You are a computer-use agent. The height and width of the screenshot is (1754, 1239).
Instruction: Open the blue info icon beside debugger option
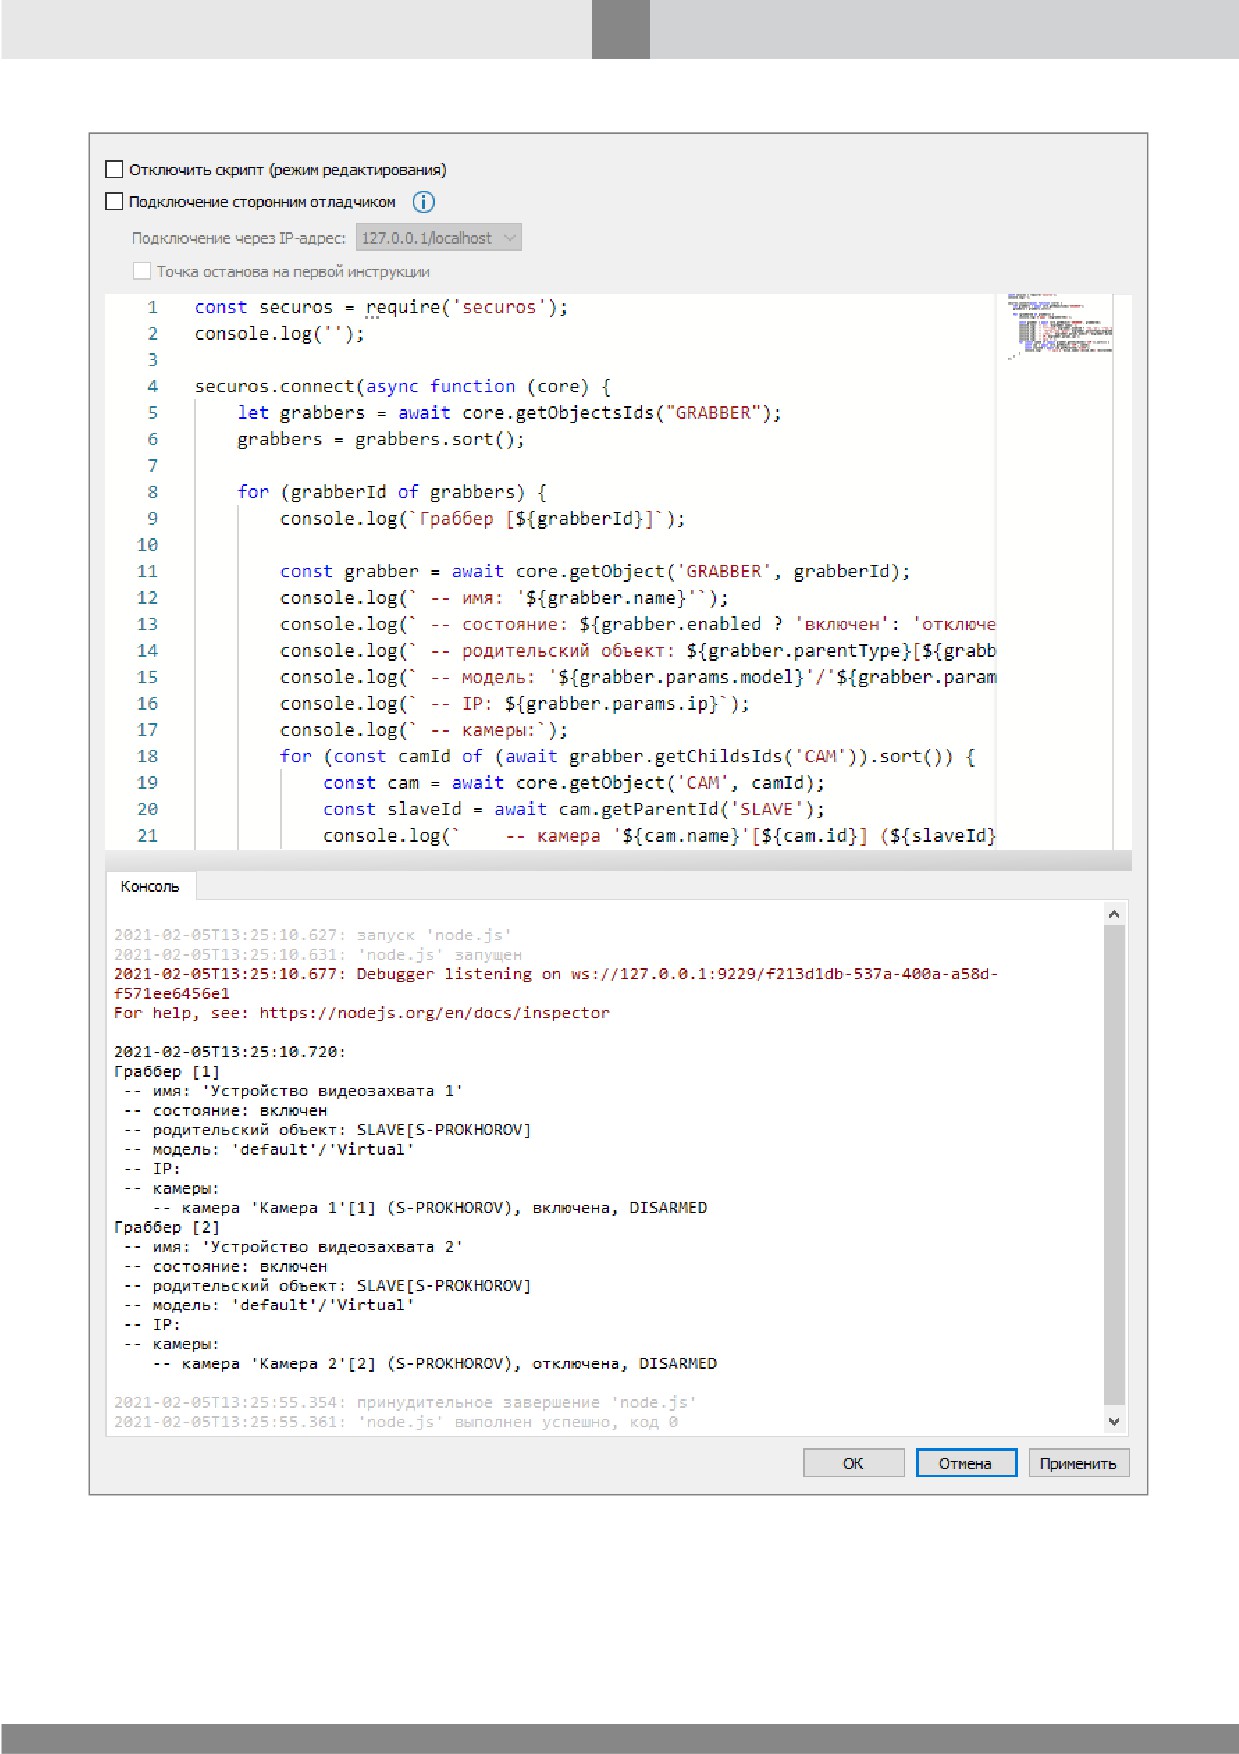[424, 202]
